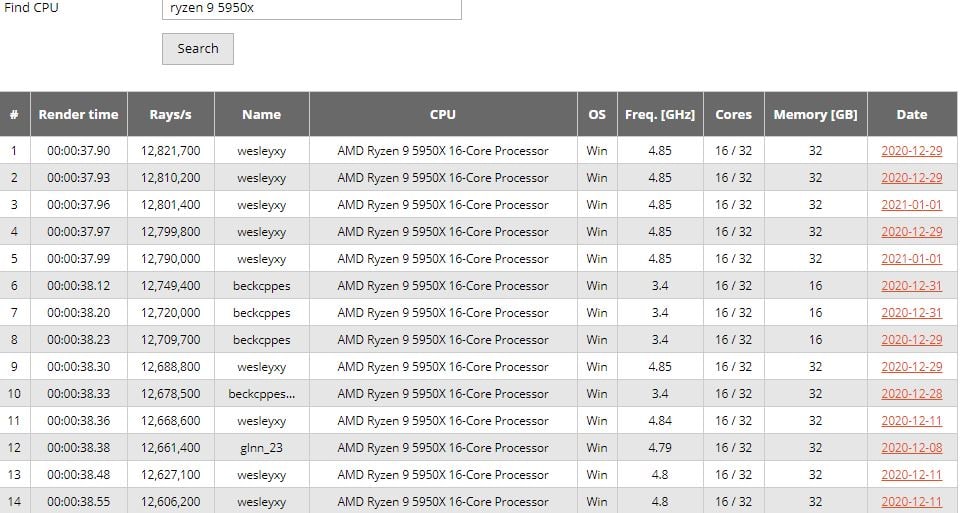Open the 2020-12-29 date link in row 4
Screen dimensions: 965x513
911,232
